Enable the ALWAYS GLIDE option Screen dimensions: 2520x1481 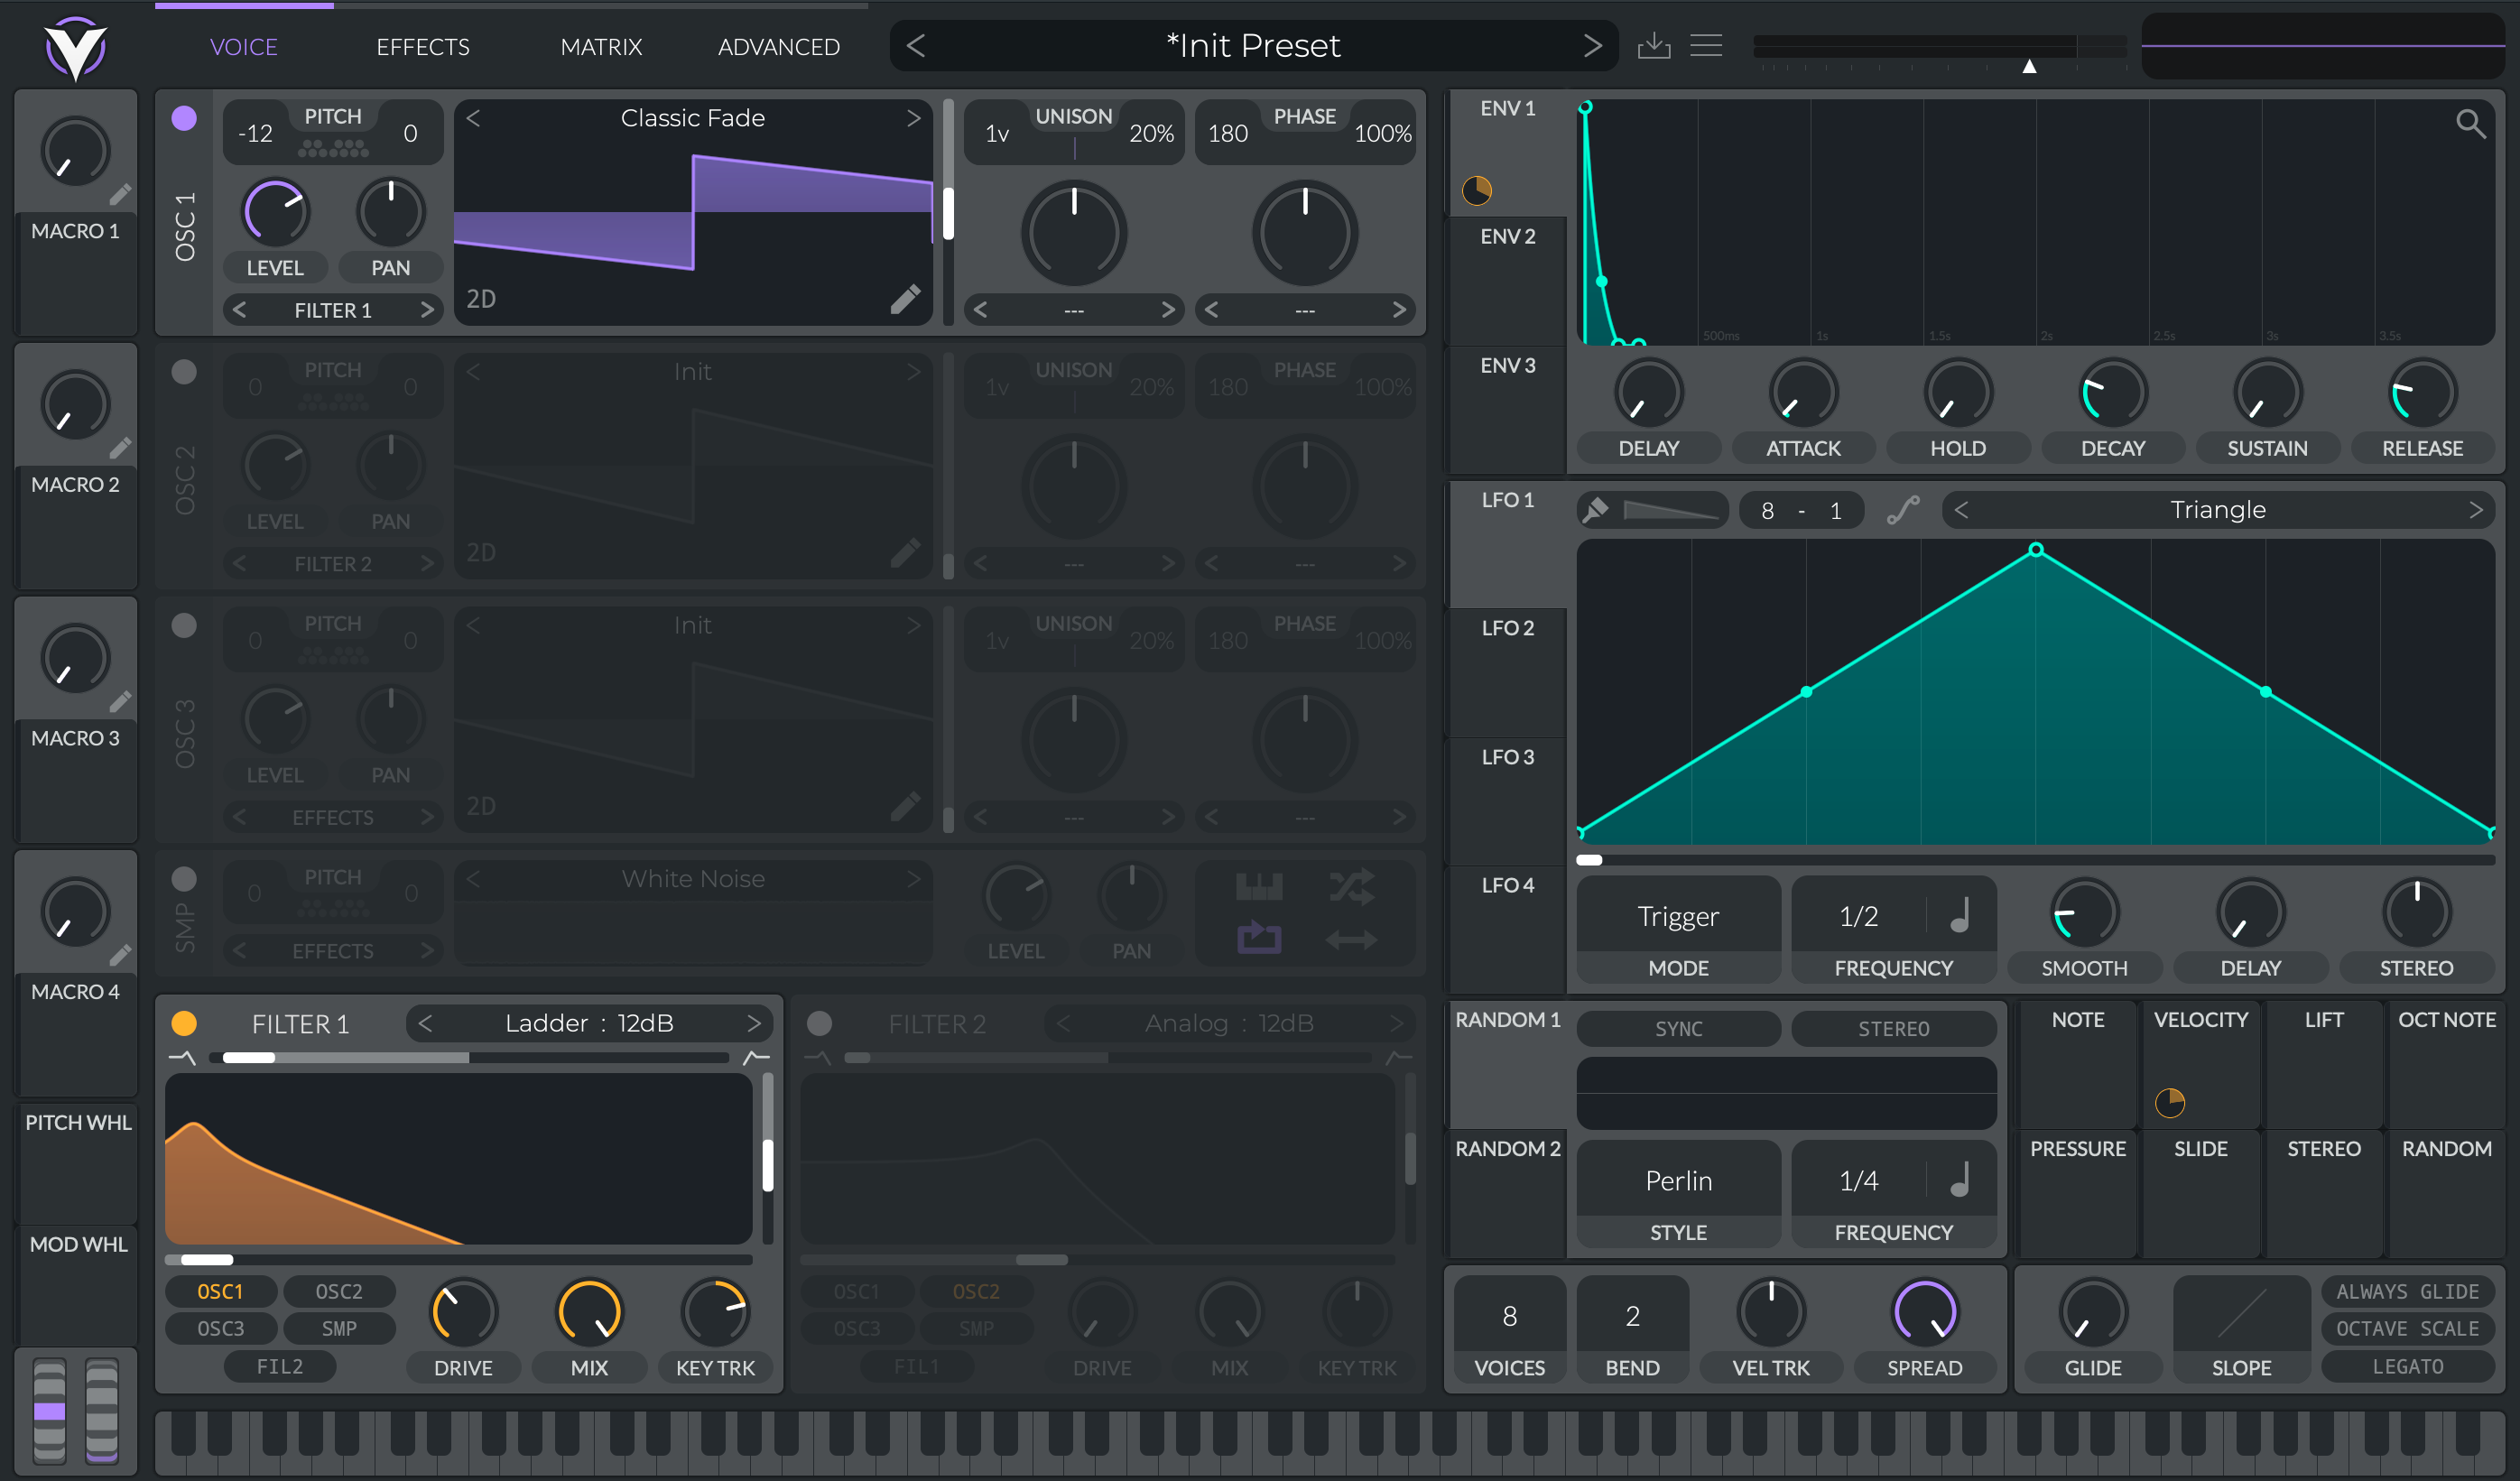pyautogui.click(x=2407, y=1291)
